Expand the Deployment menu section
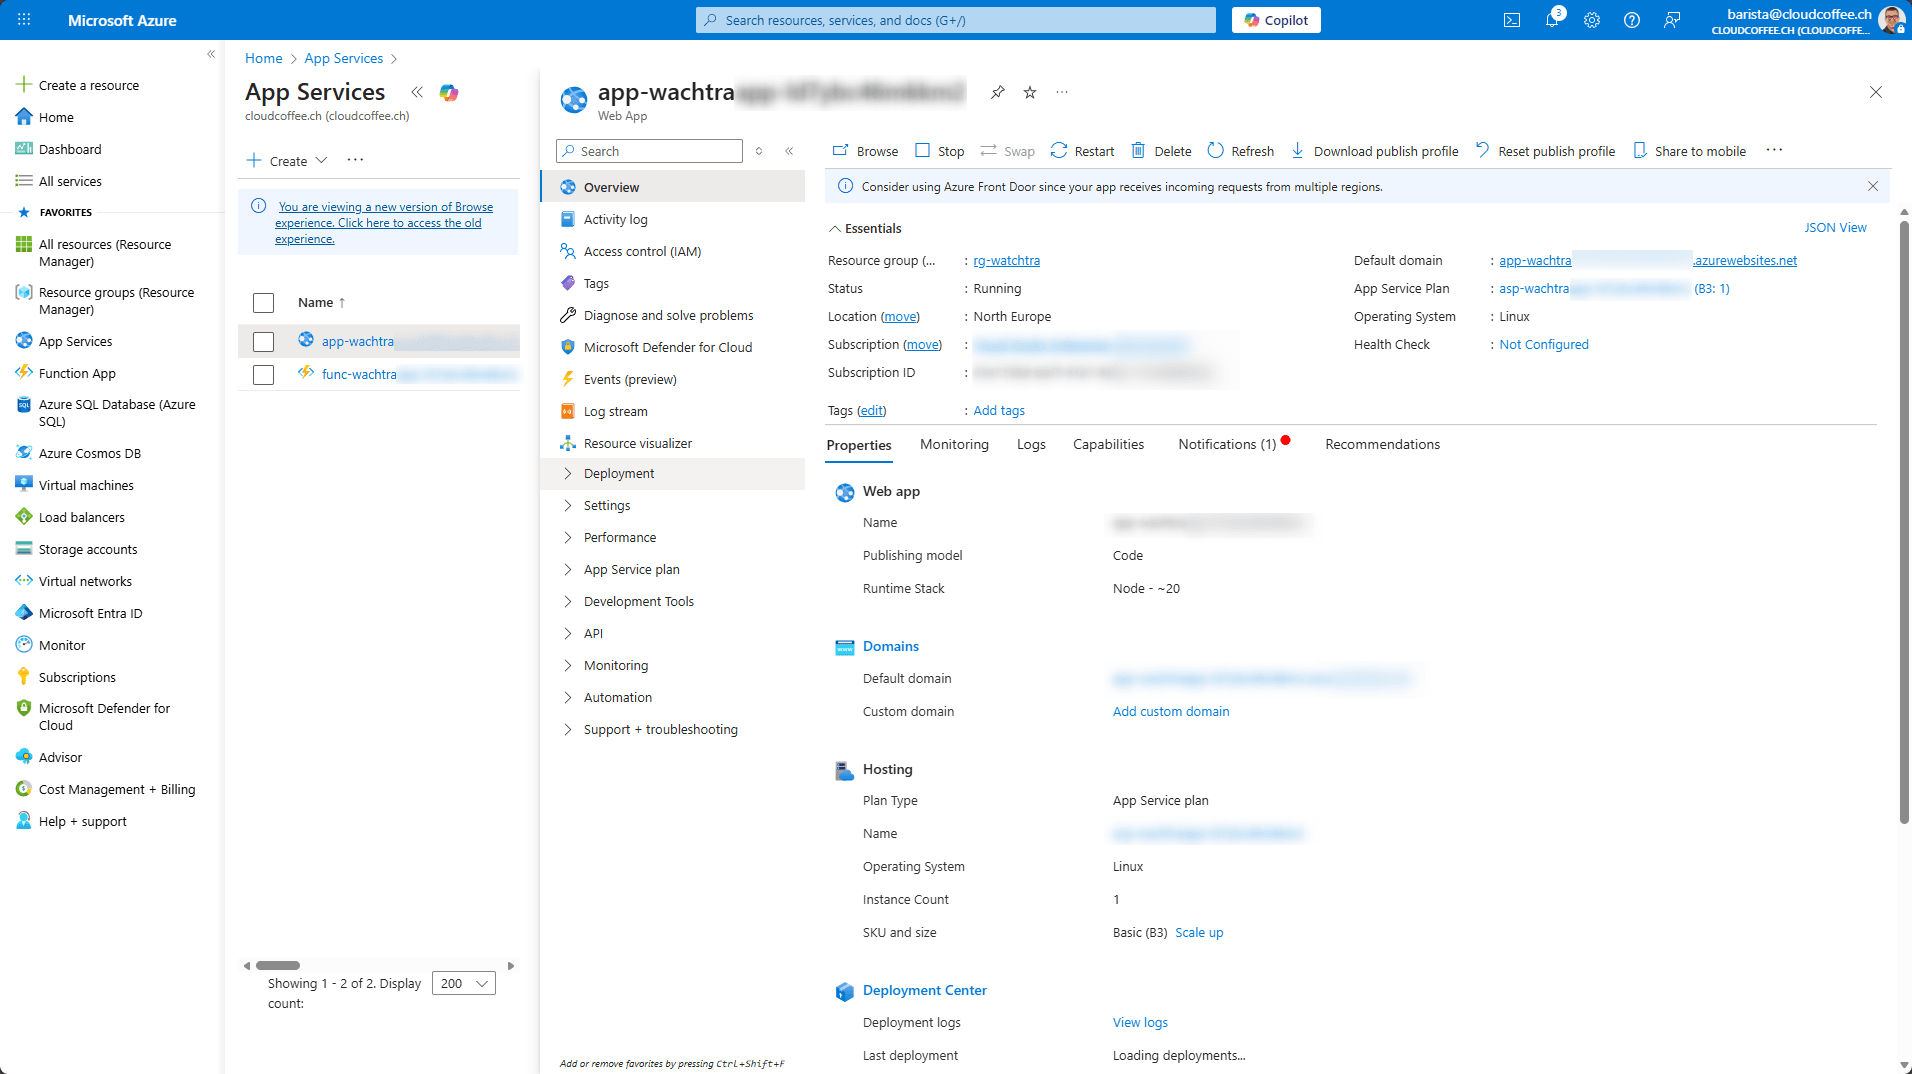Image resolution: width=1912 pixels, height=1074 pixels. click(x=619, y=474)
